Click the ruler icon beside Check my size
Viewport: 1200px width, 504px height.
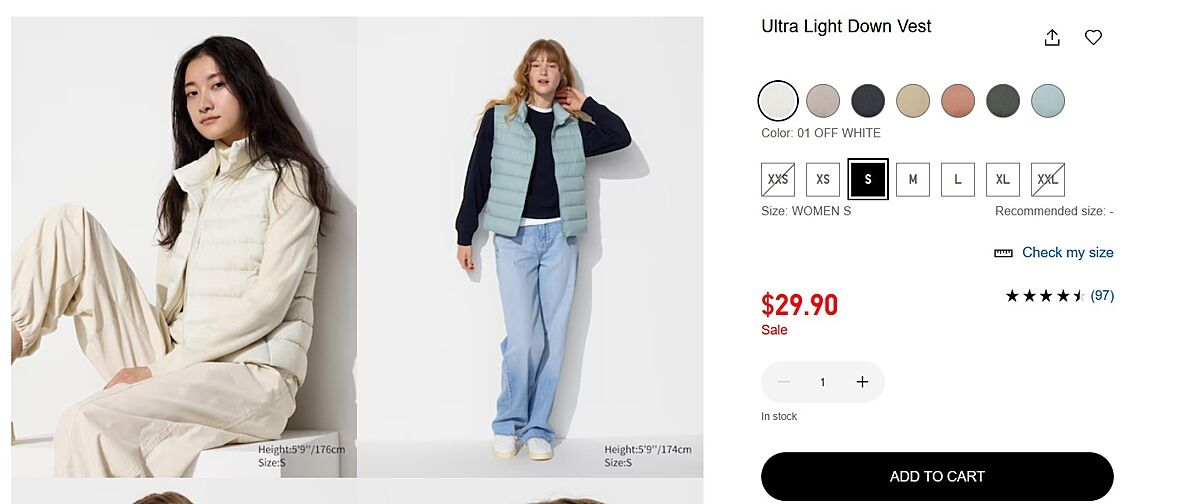click(x=1003, y=253)
